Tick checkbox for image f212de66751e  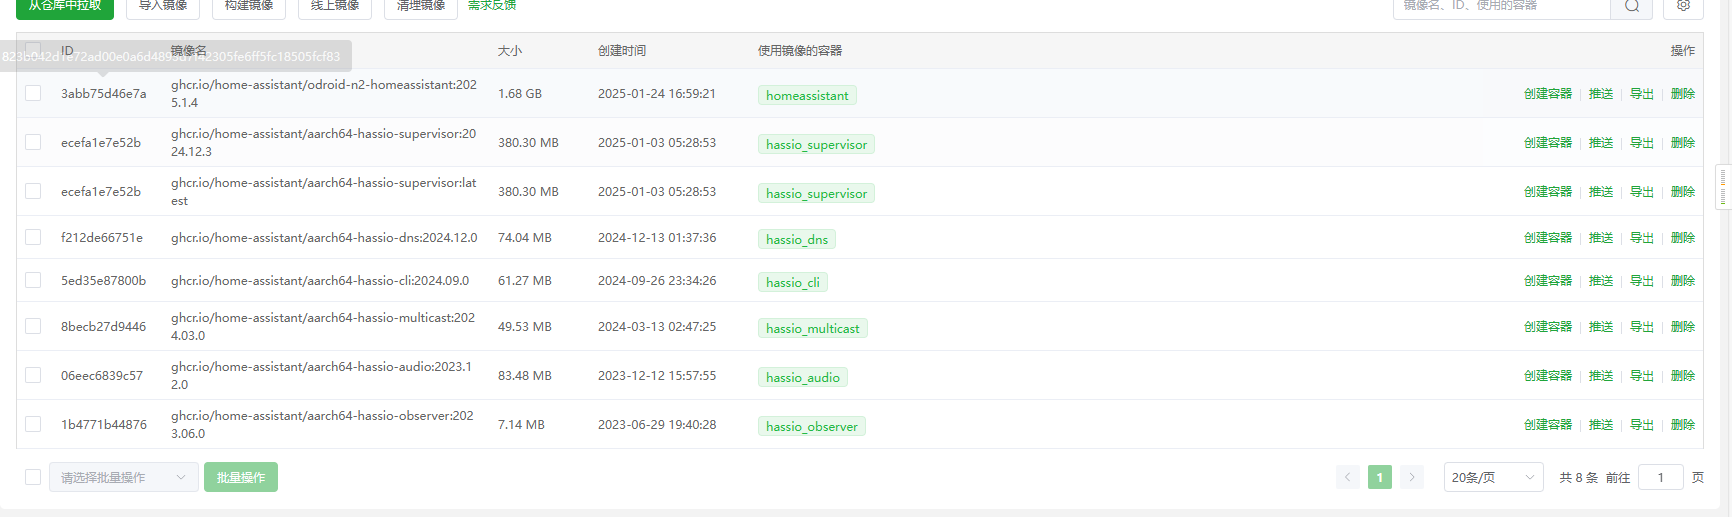click(x=33, y=237)
